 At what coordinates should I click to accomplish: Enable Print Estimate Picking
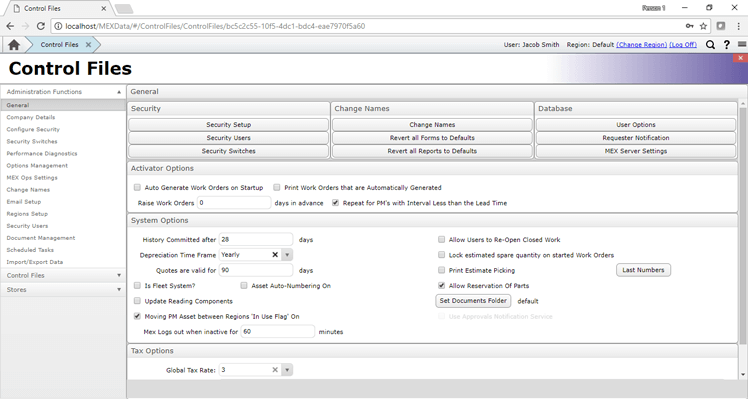point(441,270)
